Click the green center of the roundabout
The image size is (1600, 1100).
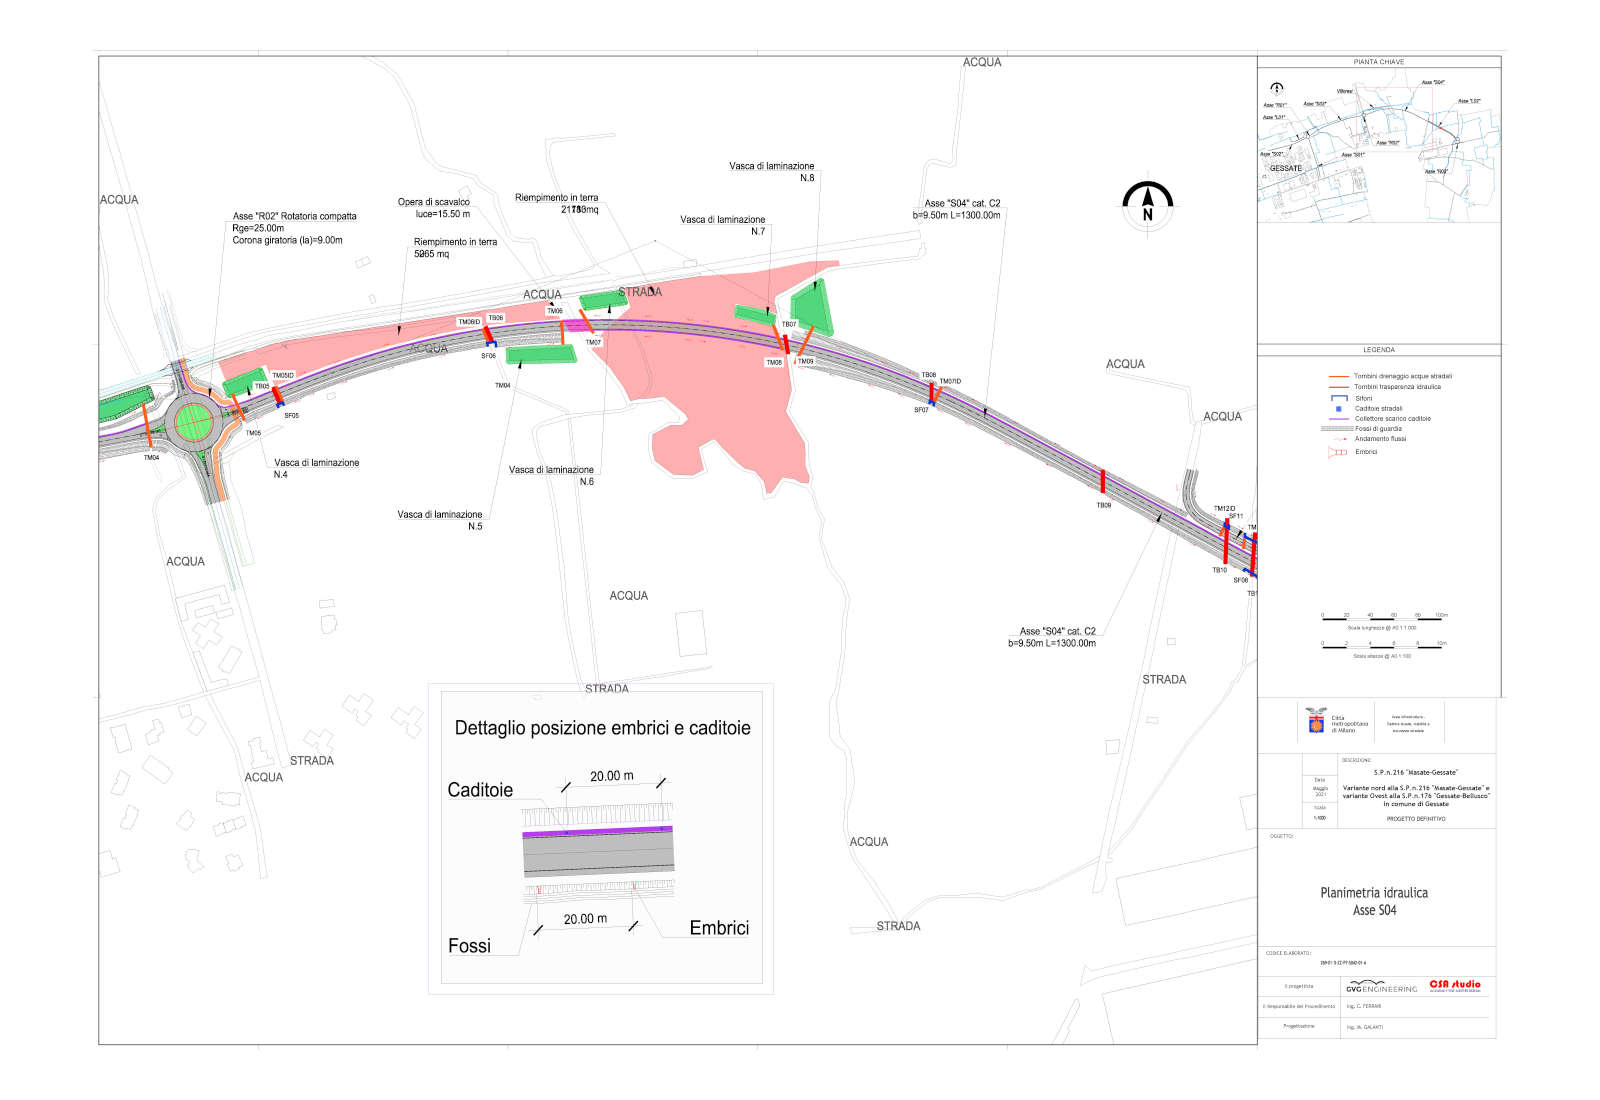(193, 423)
